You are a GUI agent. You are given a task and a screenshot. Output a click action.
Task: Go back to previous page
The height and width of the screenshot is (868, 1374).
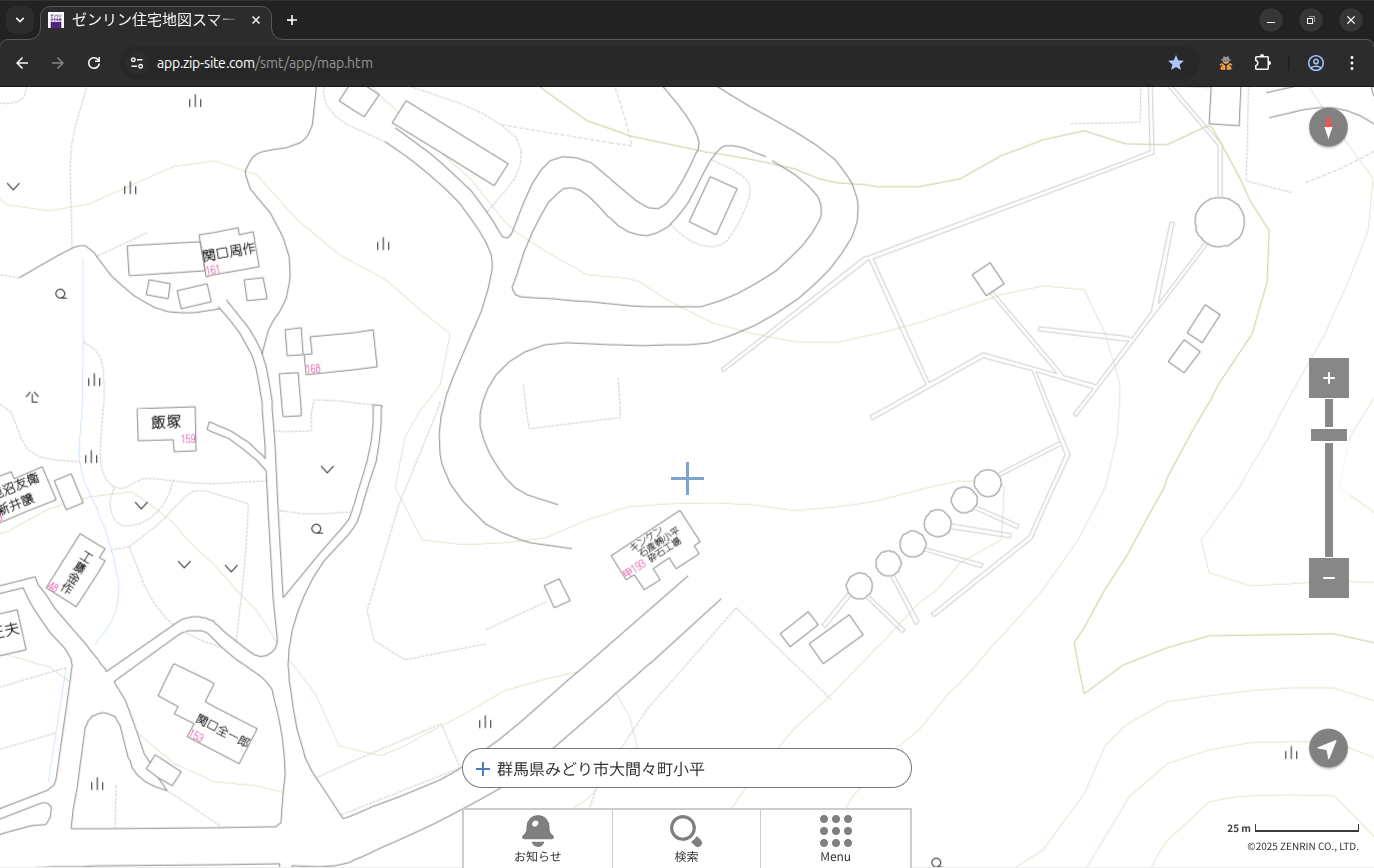click(x=22, y=63)
